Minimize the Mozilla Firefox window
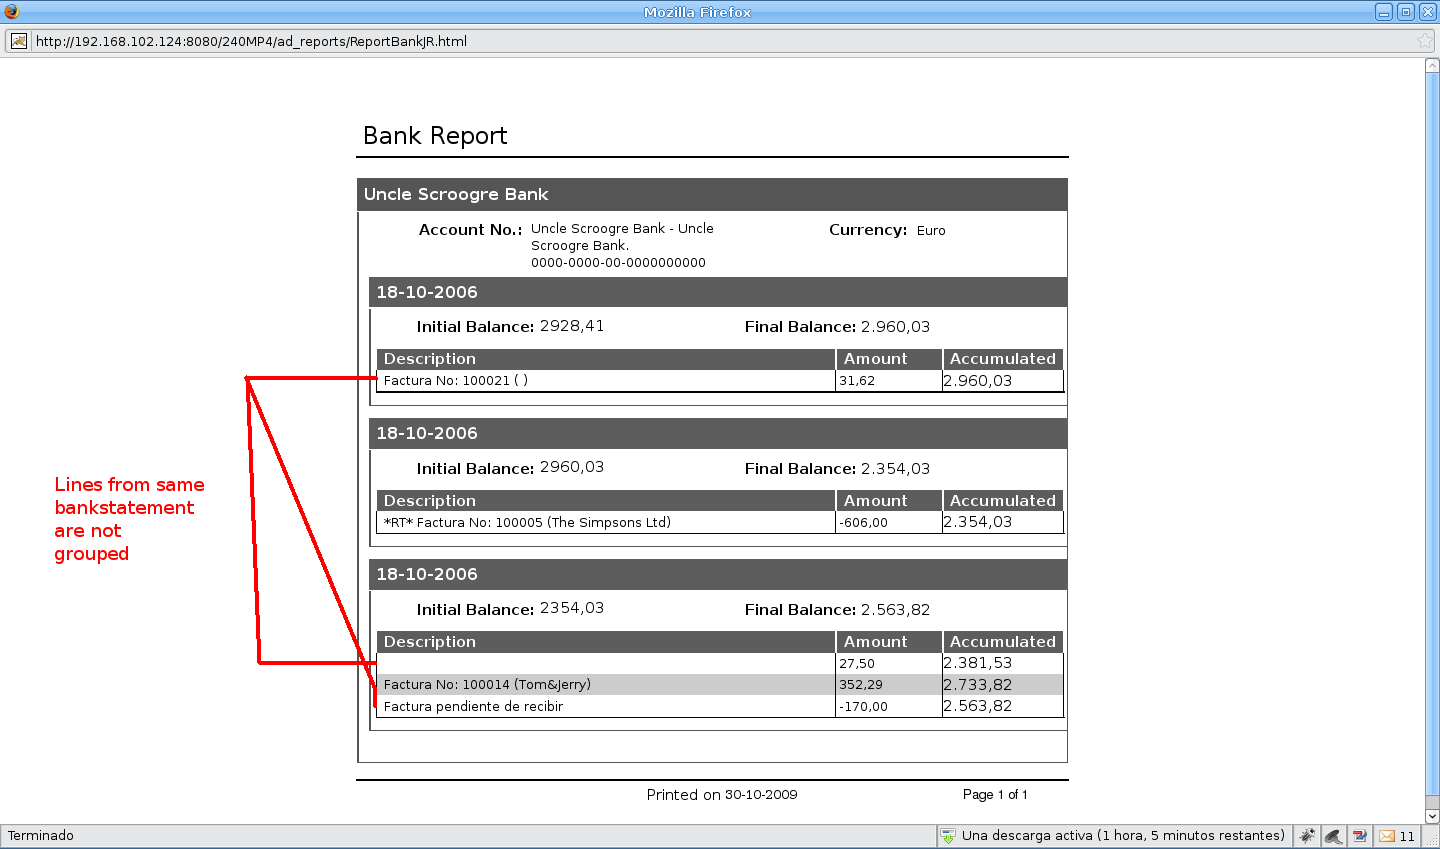Viewport: 1440px width, 849px height. coord(1384,12)
